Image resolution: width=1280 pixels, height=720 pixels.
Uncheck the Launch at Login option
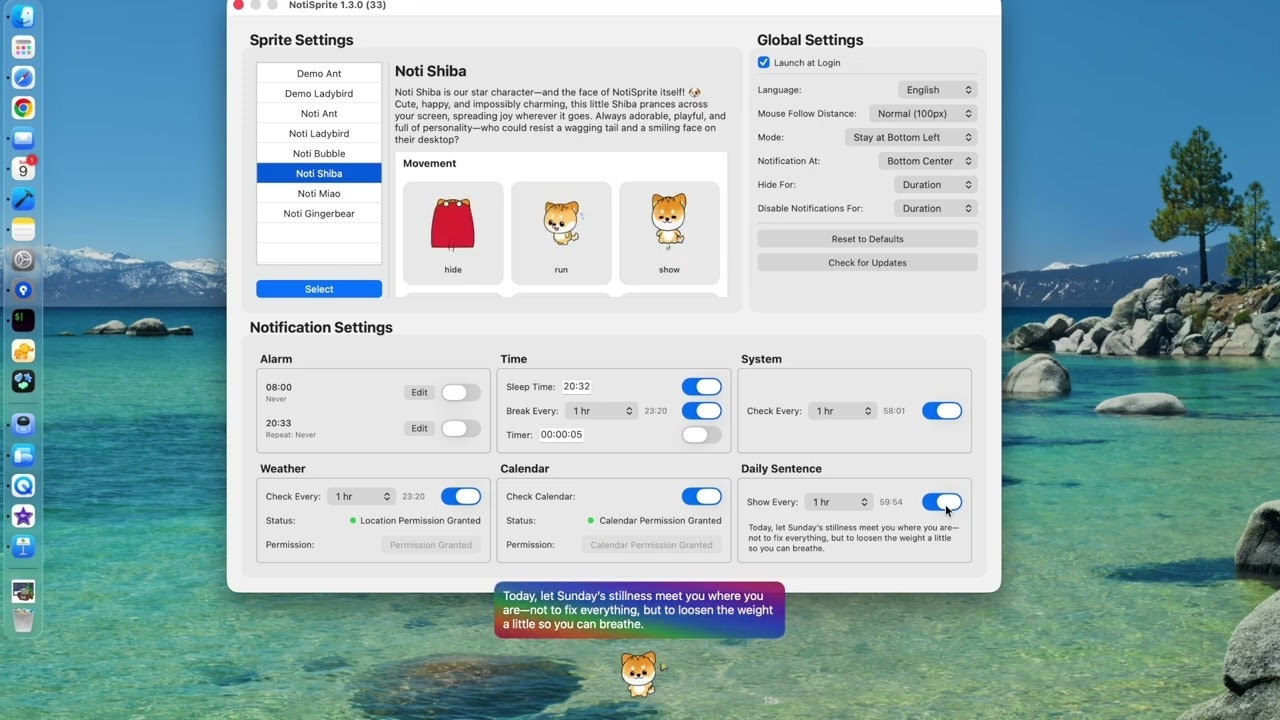763,62
